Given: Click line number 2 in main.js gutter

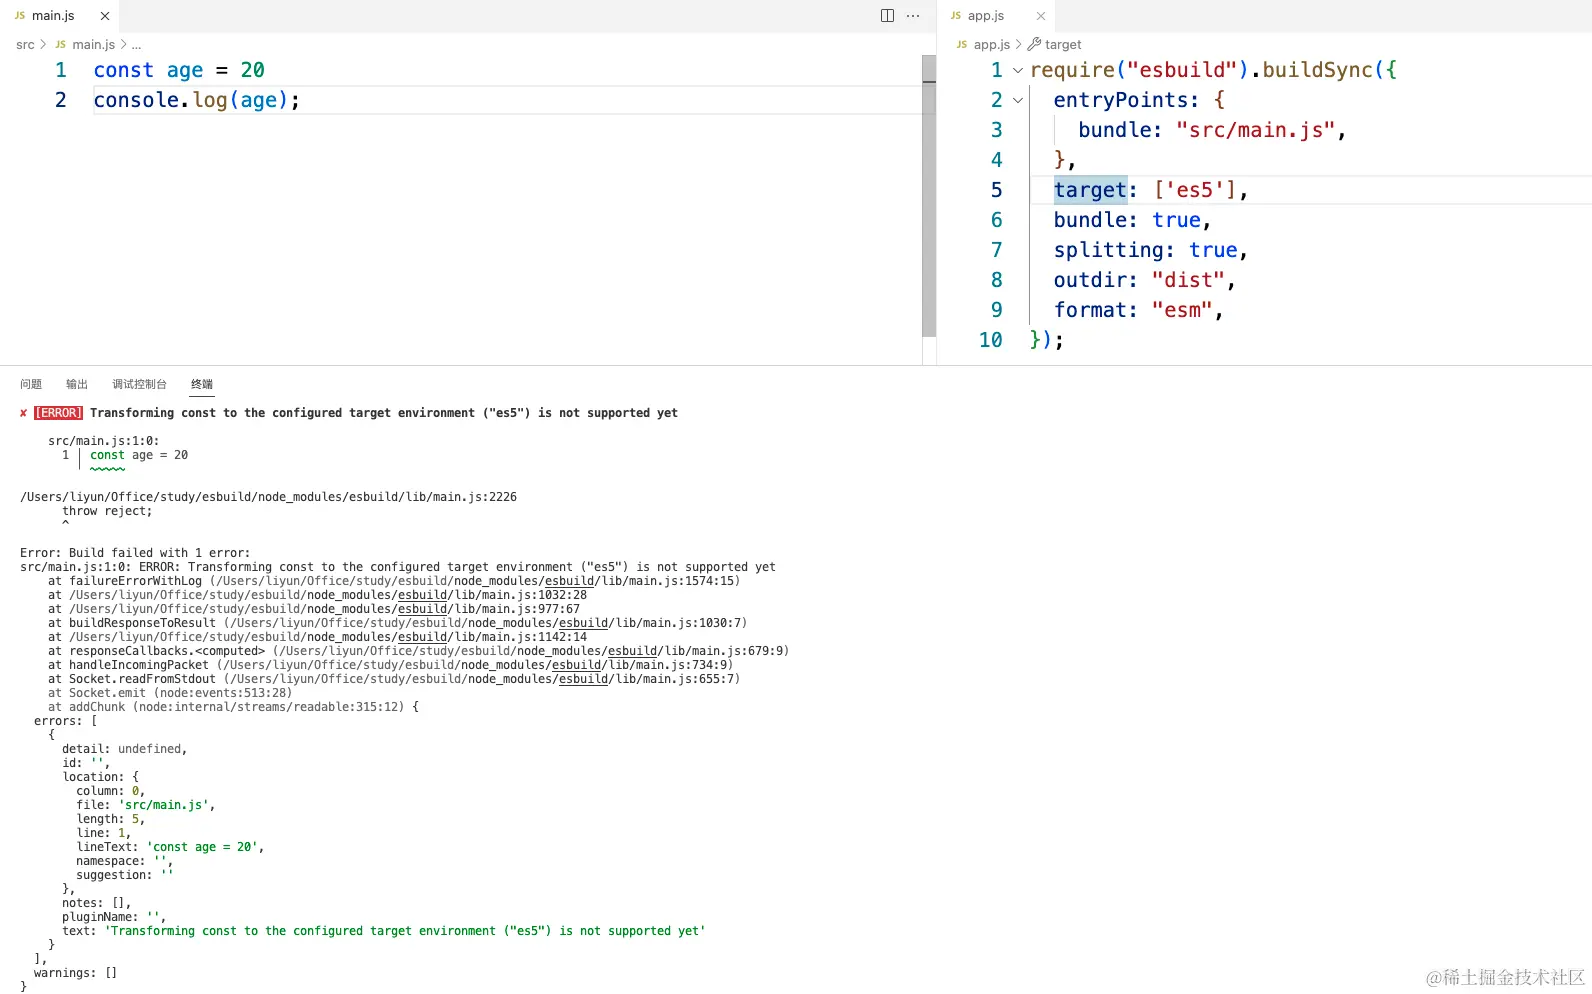Looking at the screenshot, I should click(x=61, y=100).
